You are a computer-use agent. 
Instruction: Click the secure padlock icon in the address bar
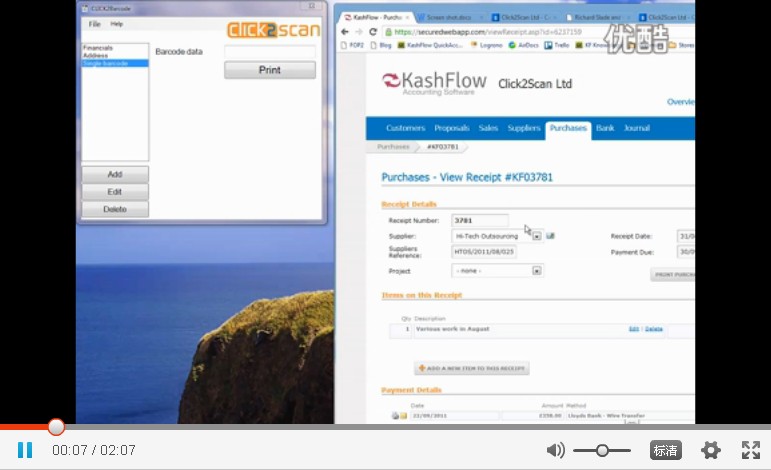pos(388,32)
